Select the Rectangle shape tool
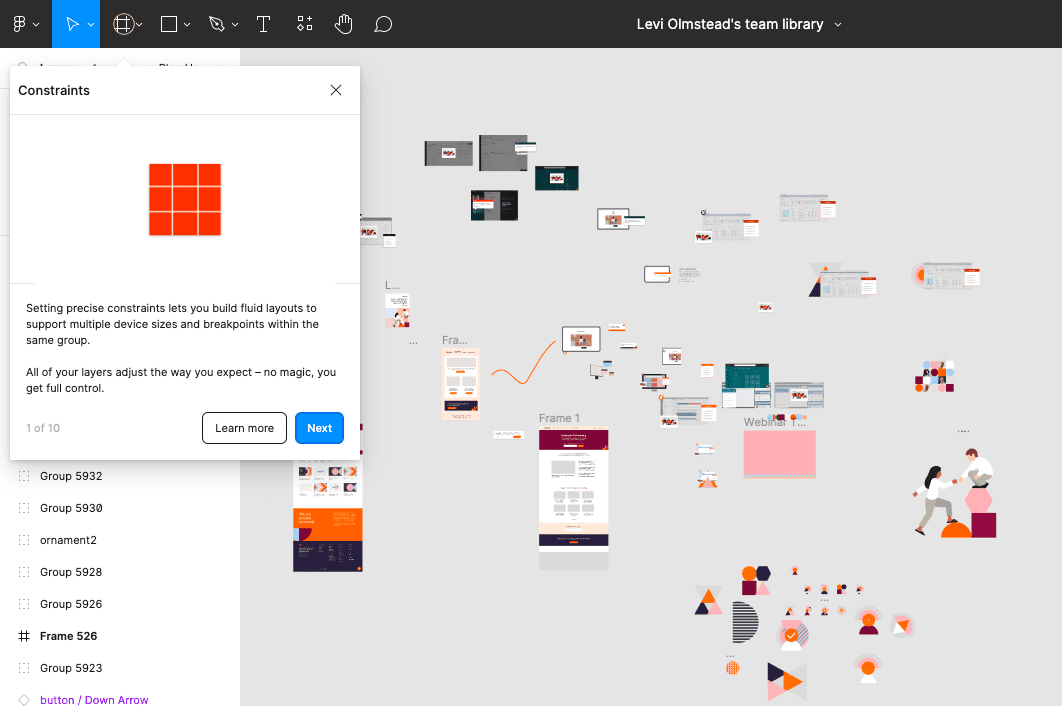This screenshot has width=1062, height=706. [x=169, y=24]
